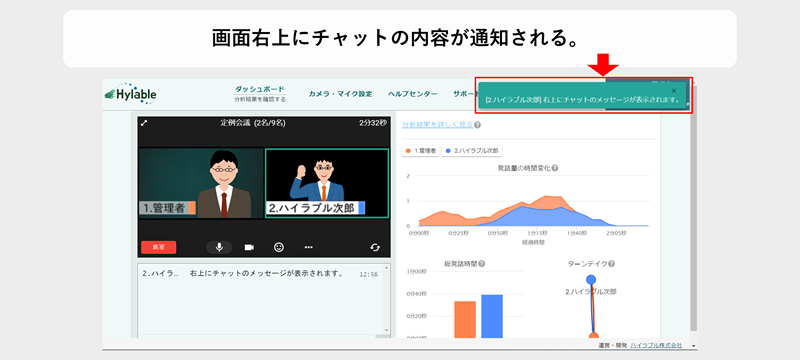Open カメラ・マイク設定 in the header
Viewport: 800px width, 360px height.
[340, 94]
